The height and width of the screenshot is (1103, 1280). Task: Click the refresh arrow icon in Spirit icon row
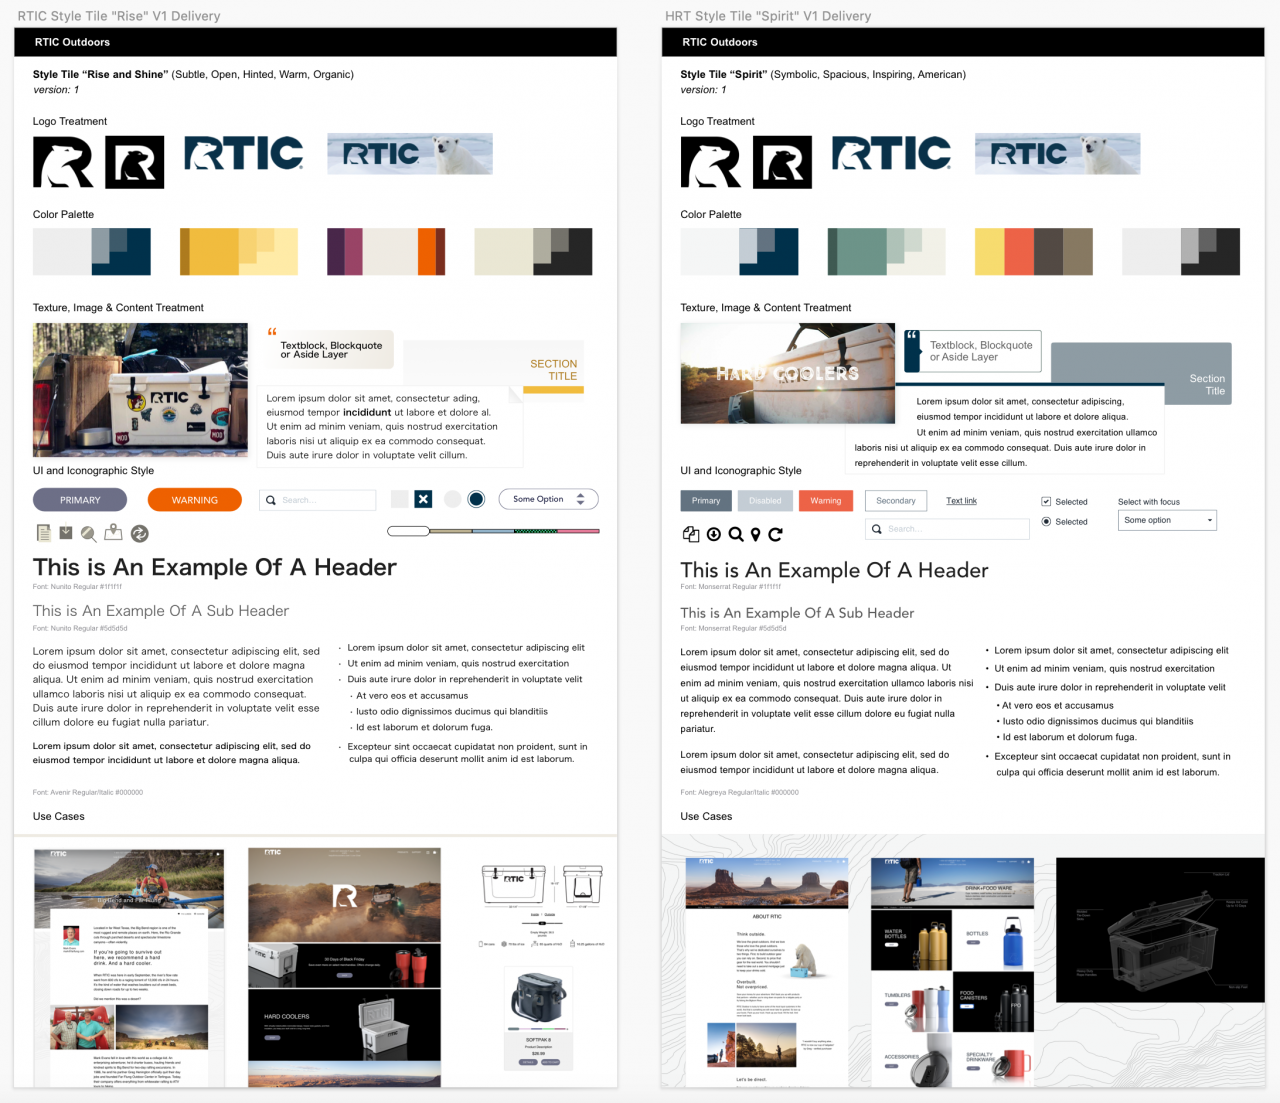(x=775, y=534)
